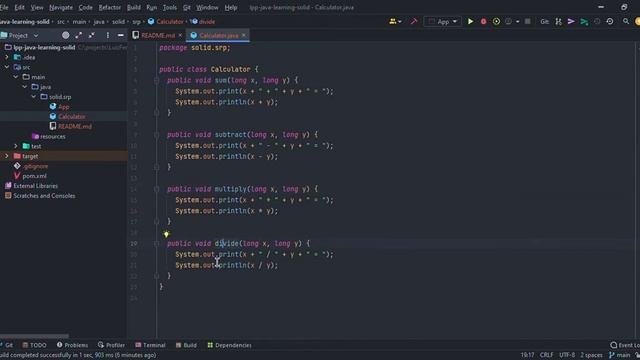The image size is (640, 360).
Task: Open the Profiler tool window
Action: pos(111,345)
